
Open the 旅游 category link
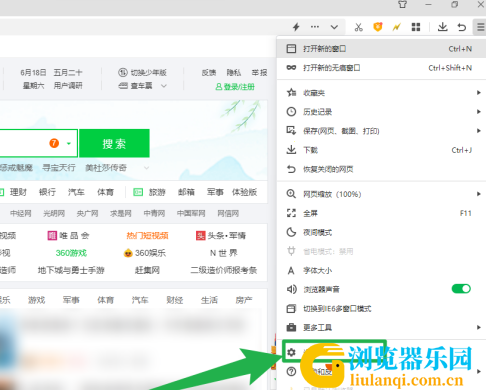[x=157, y=192]
